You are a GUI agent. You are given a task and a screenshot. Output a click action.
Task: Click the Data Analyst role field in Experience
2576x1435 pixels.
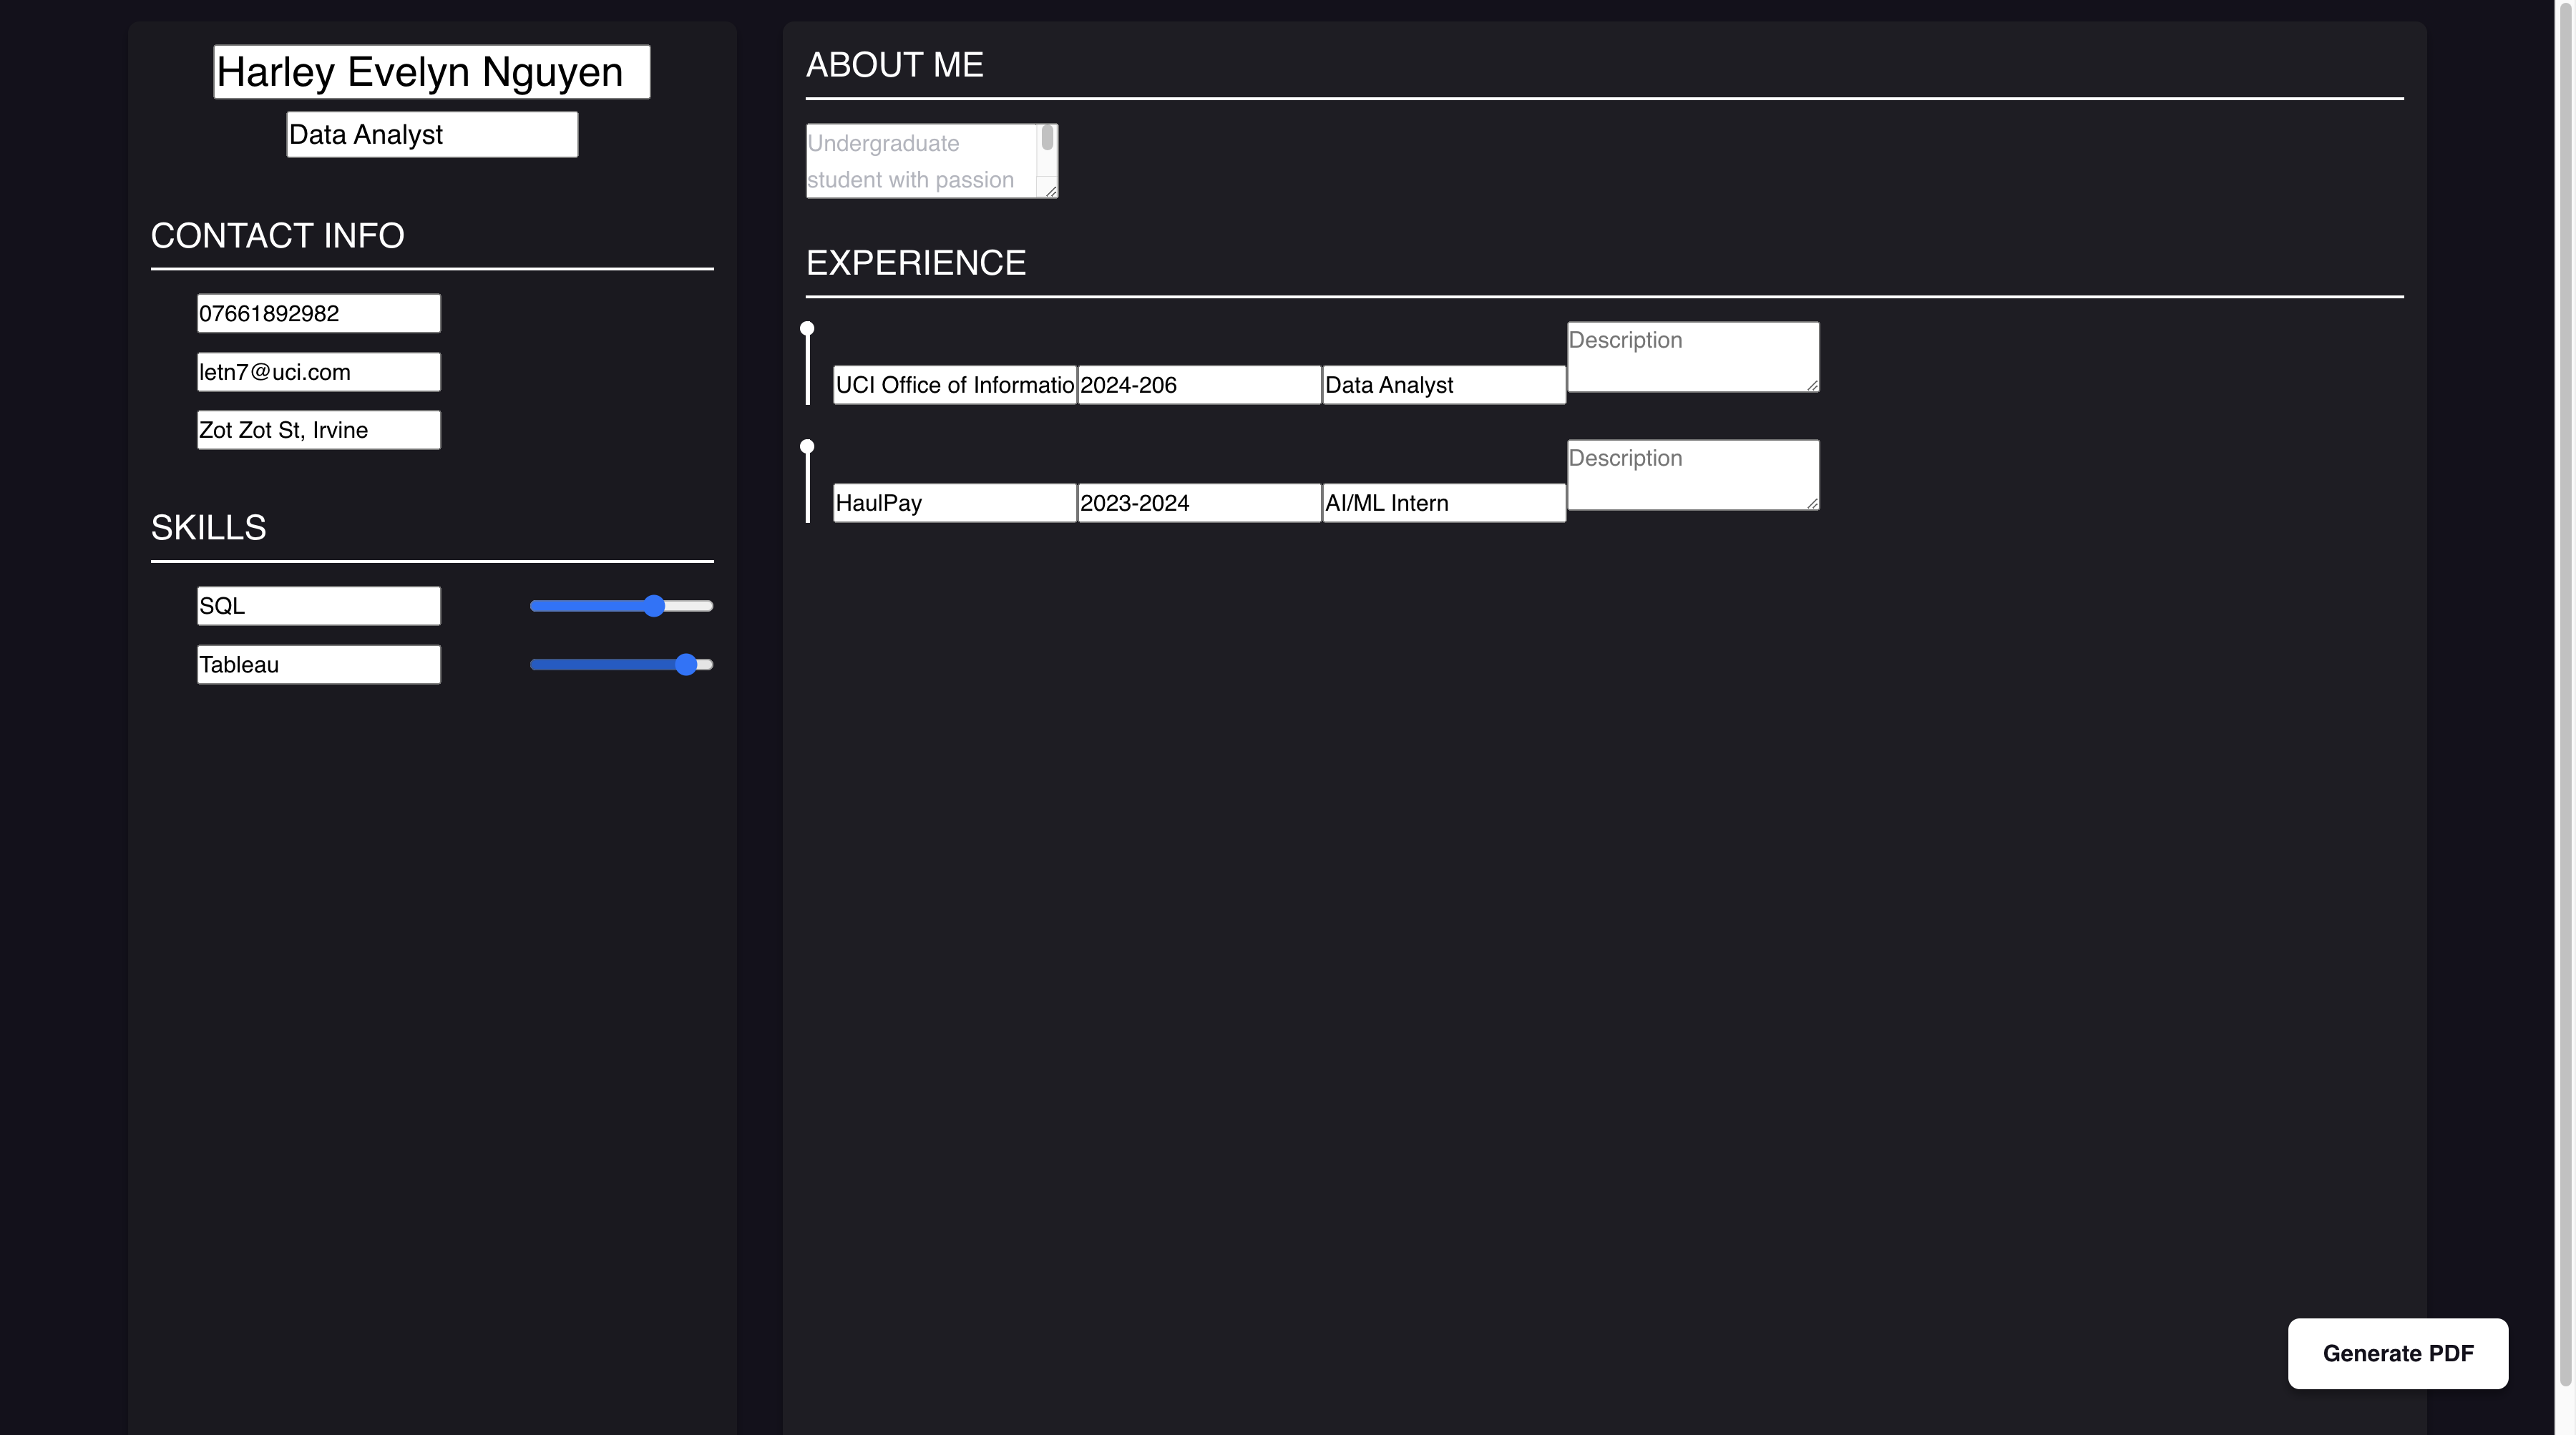click(1443, 385)
